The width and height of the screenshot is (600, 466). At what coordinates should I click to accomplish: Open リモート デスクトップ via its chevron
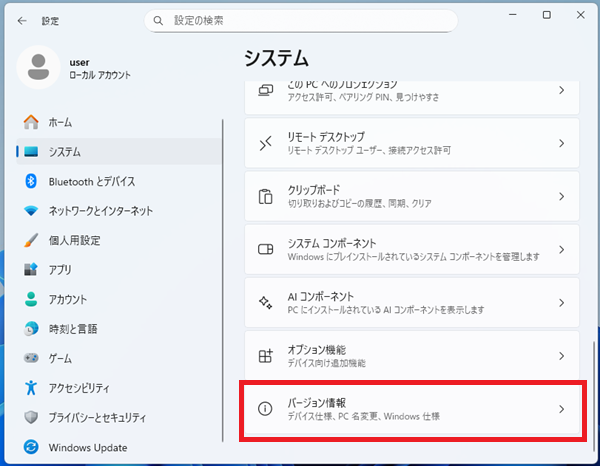[x=561, y=143]
